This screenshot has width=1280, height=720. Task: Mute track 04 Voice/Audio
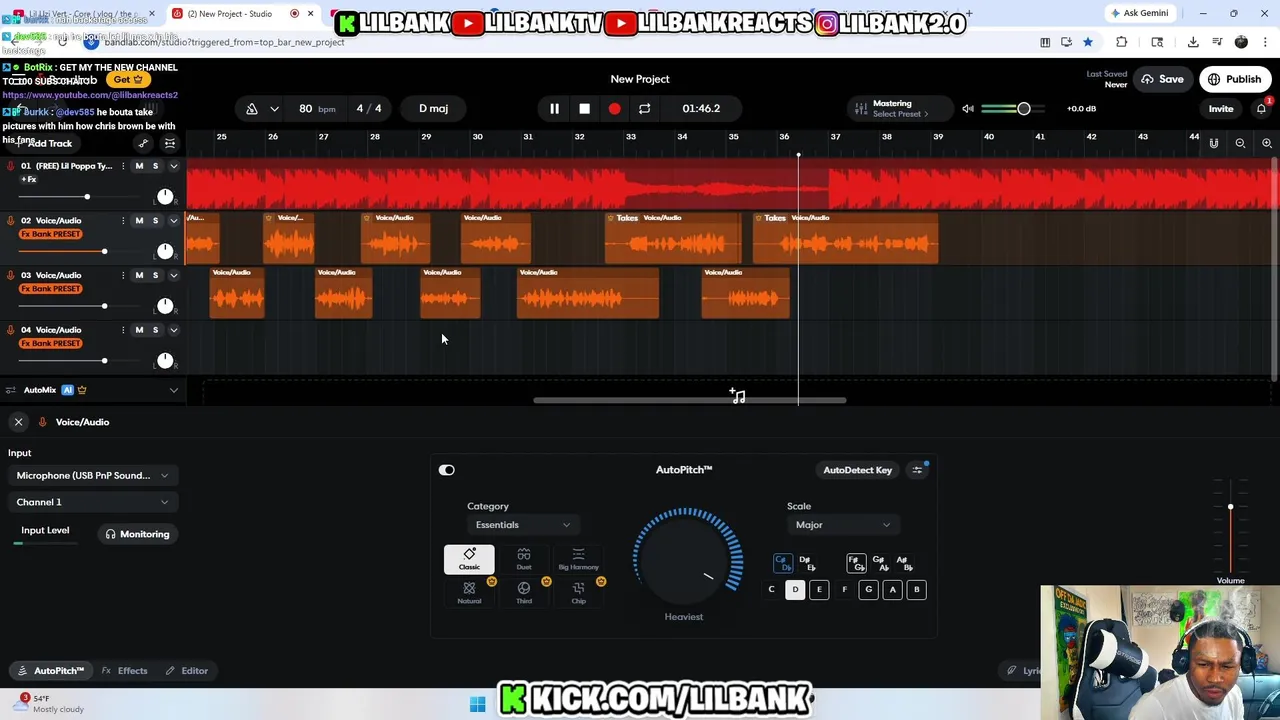[x=139, y=329]
